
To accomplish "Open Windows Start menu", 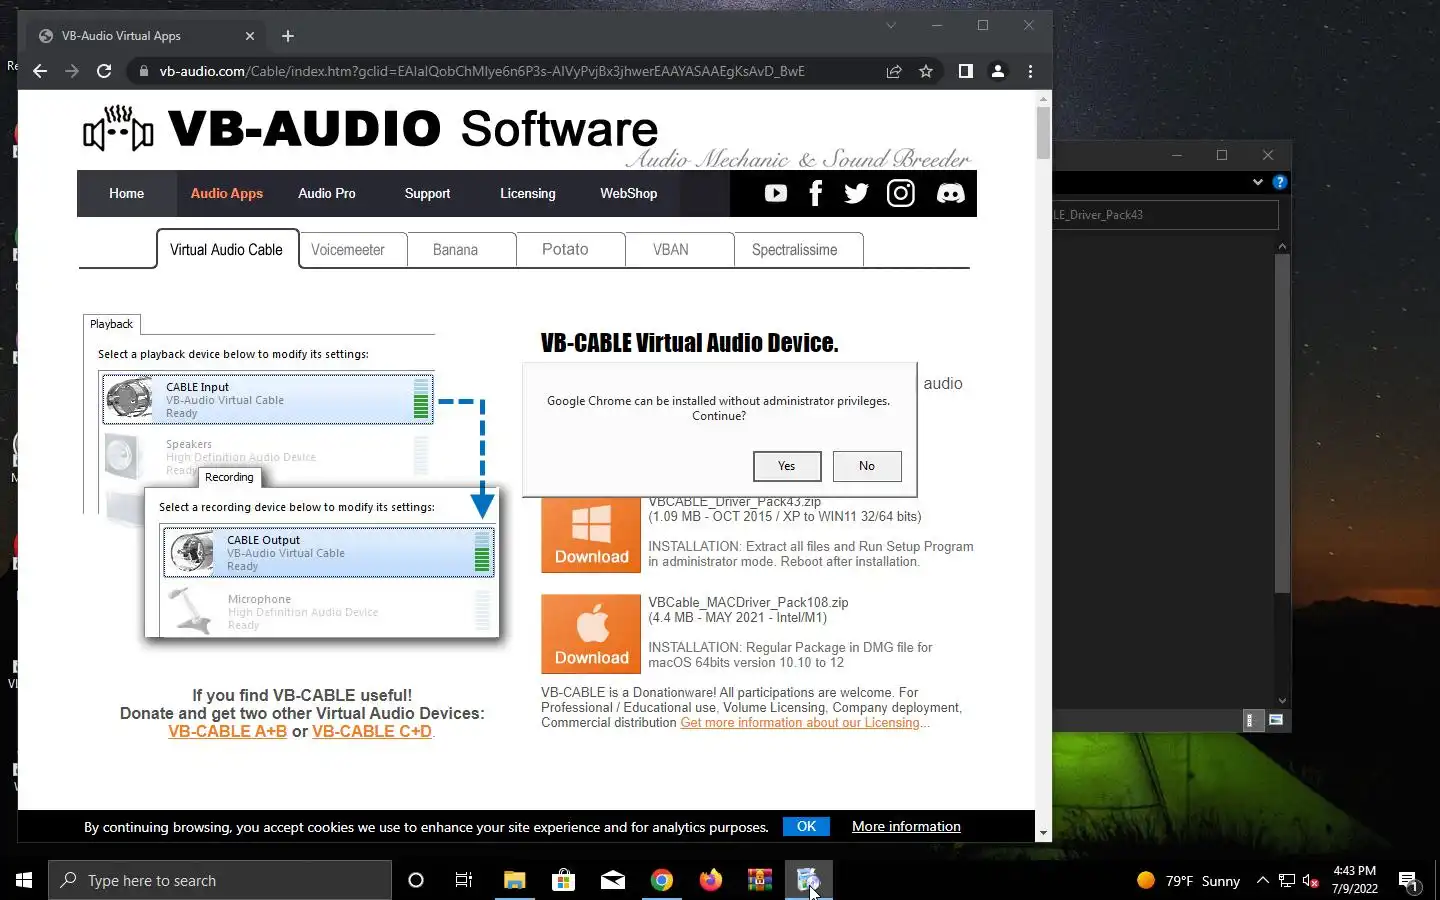I will [x=24, y=880].
